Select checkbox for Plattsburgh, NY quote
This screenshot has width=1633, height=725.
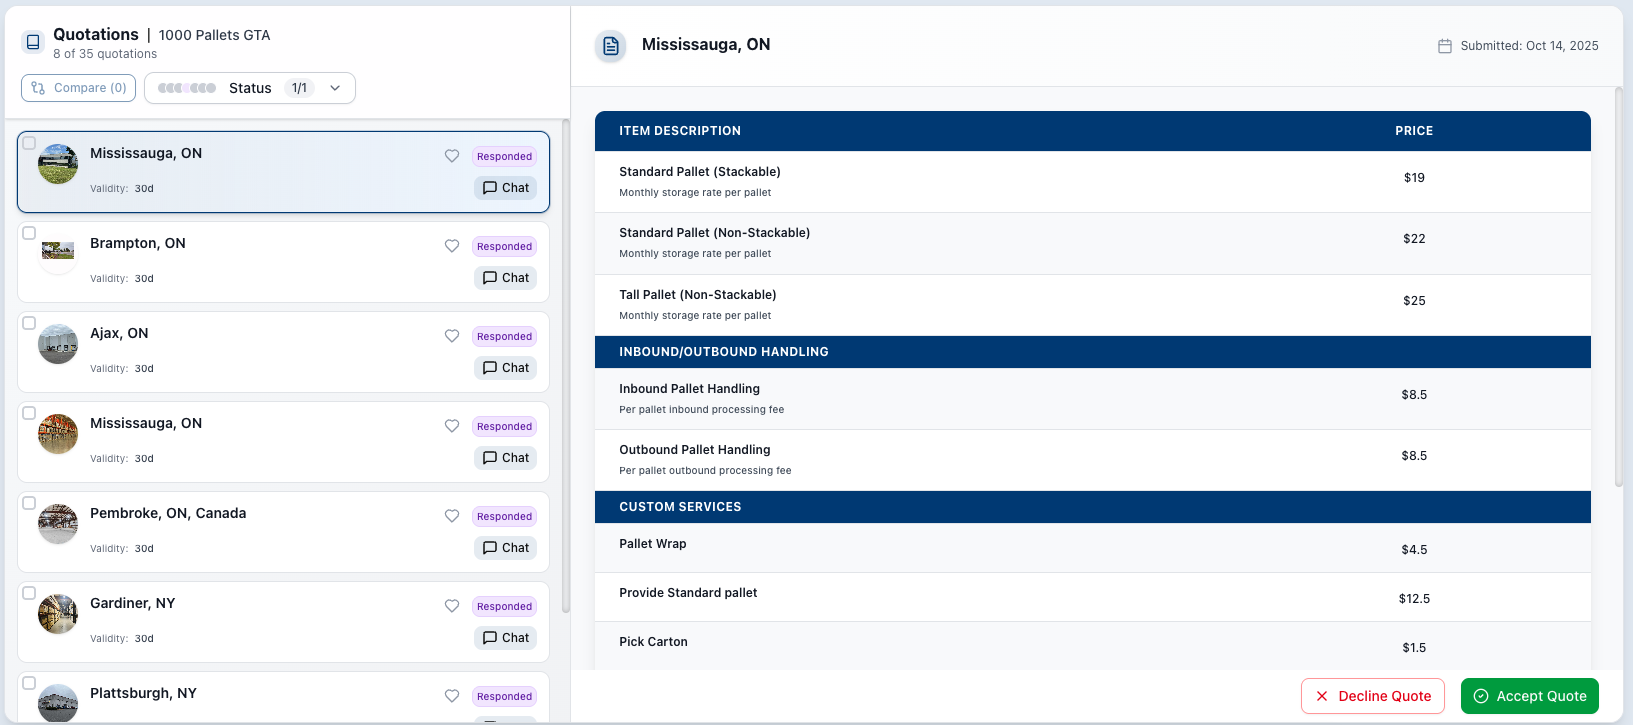coord(29,683)
